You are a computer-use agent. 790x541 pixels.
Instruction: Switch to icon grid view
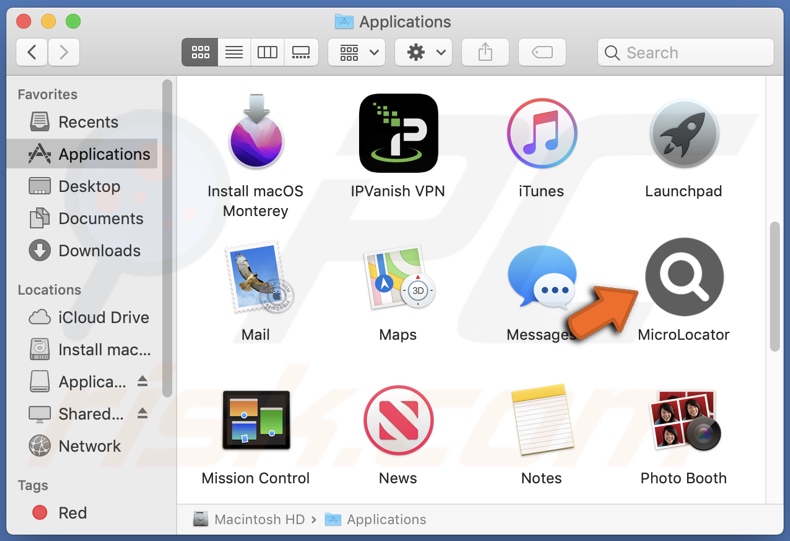click(x=200, y=52)
